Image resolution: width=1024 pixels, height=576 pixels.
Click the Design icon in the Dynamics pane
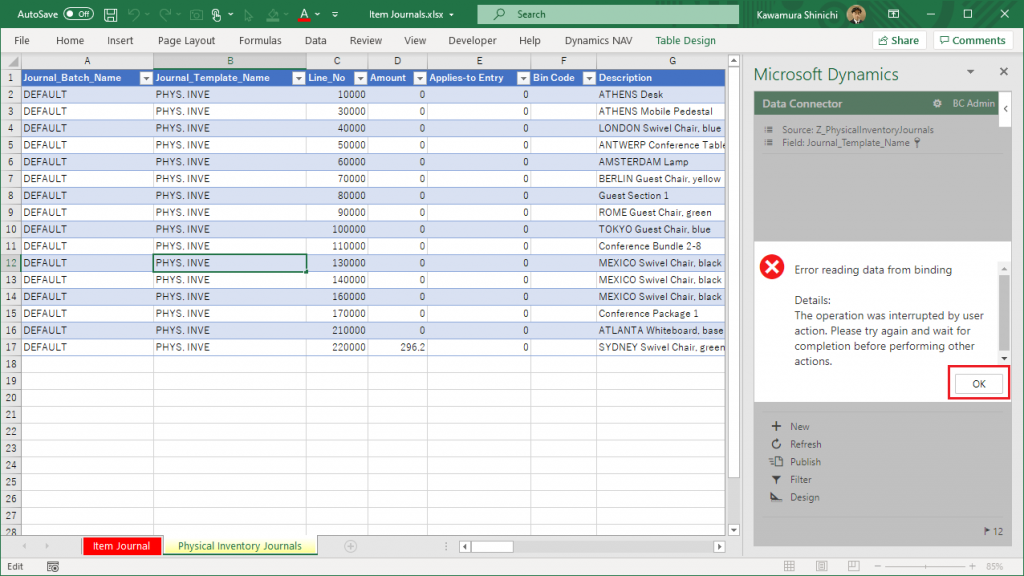(x=776, y=497)
